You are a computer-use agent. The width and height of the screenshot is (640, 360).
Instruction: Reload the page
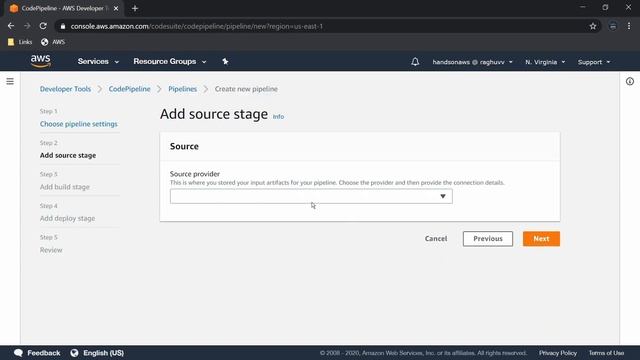[x=43, y=26]
